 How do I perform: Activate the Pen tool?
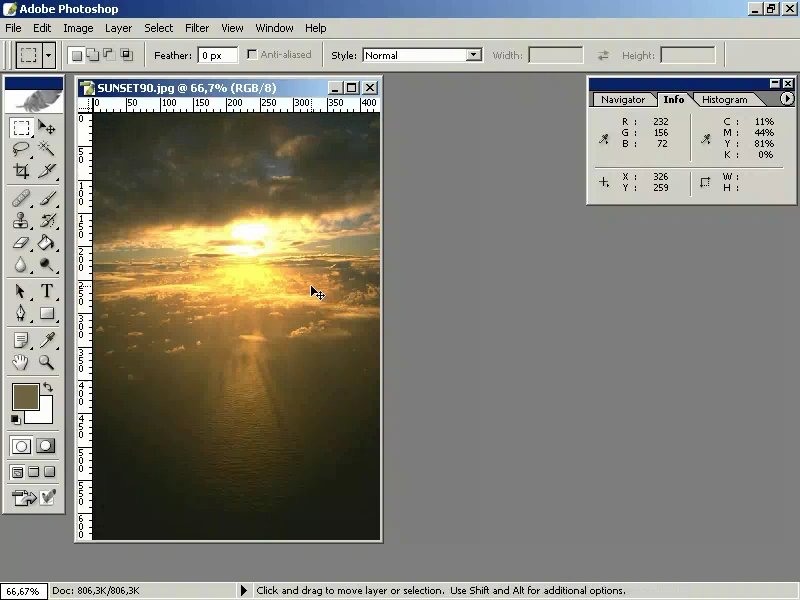pos(21,313)
